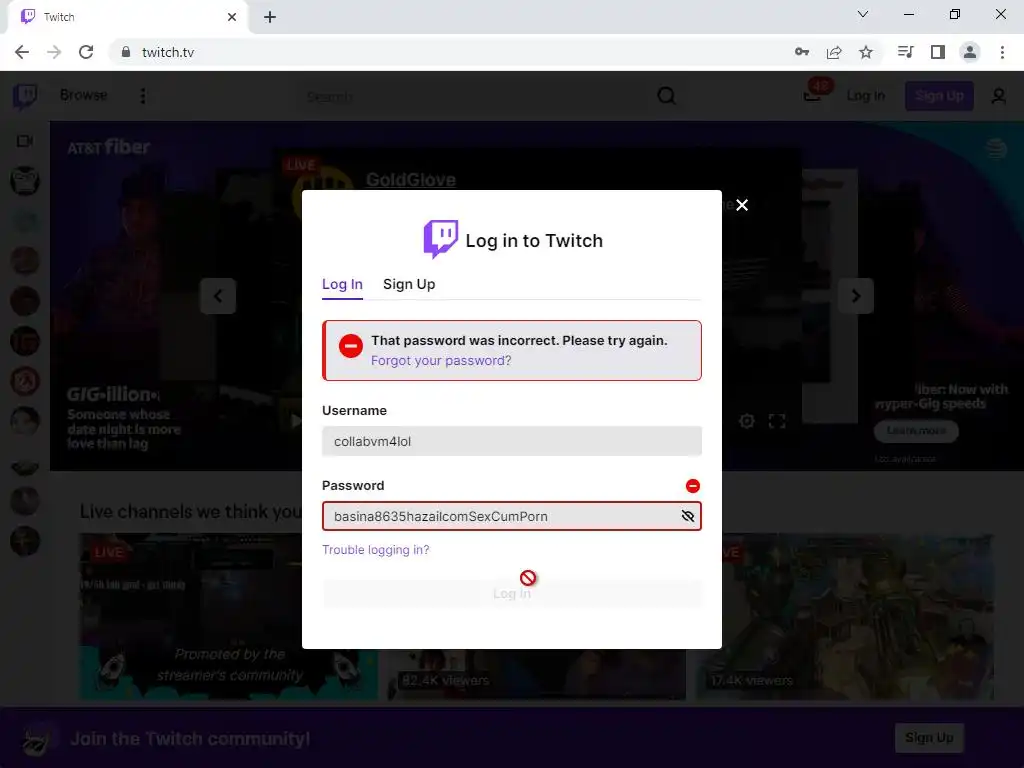The height and width of the screenshot is (768, 1024).
Task: Focus the Password input field
Action: coord(511,516)
